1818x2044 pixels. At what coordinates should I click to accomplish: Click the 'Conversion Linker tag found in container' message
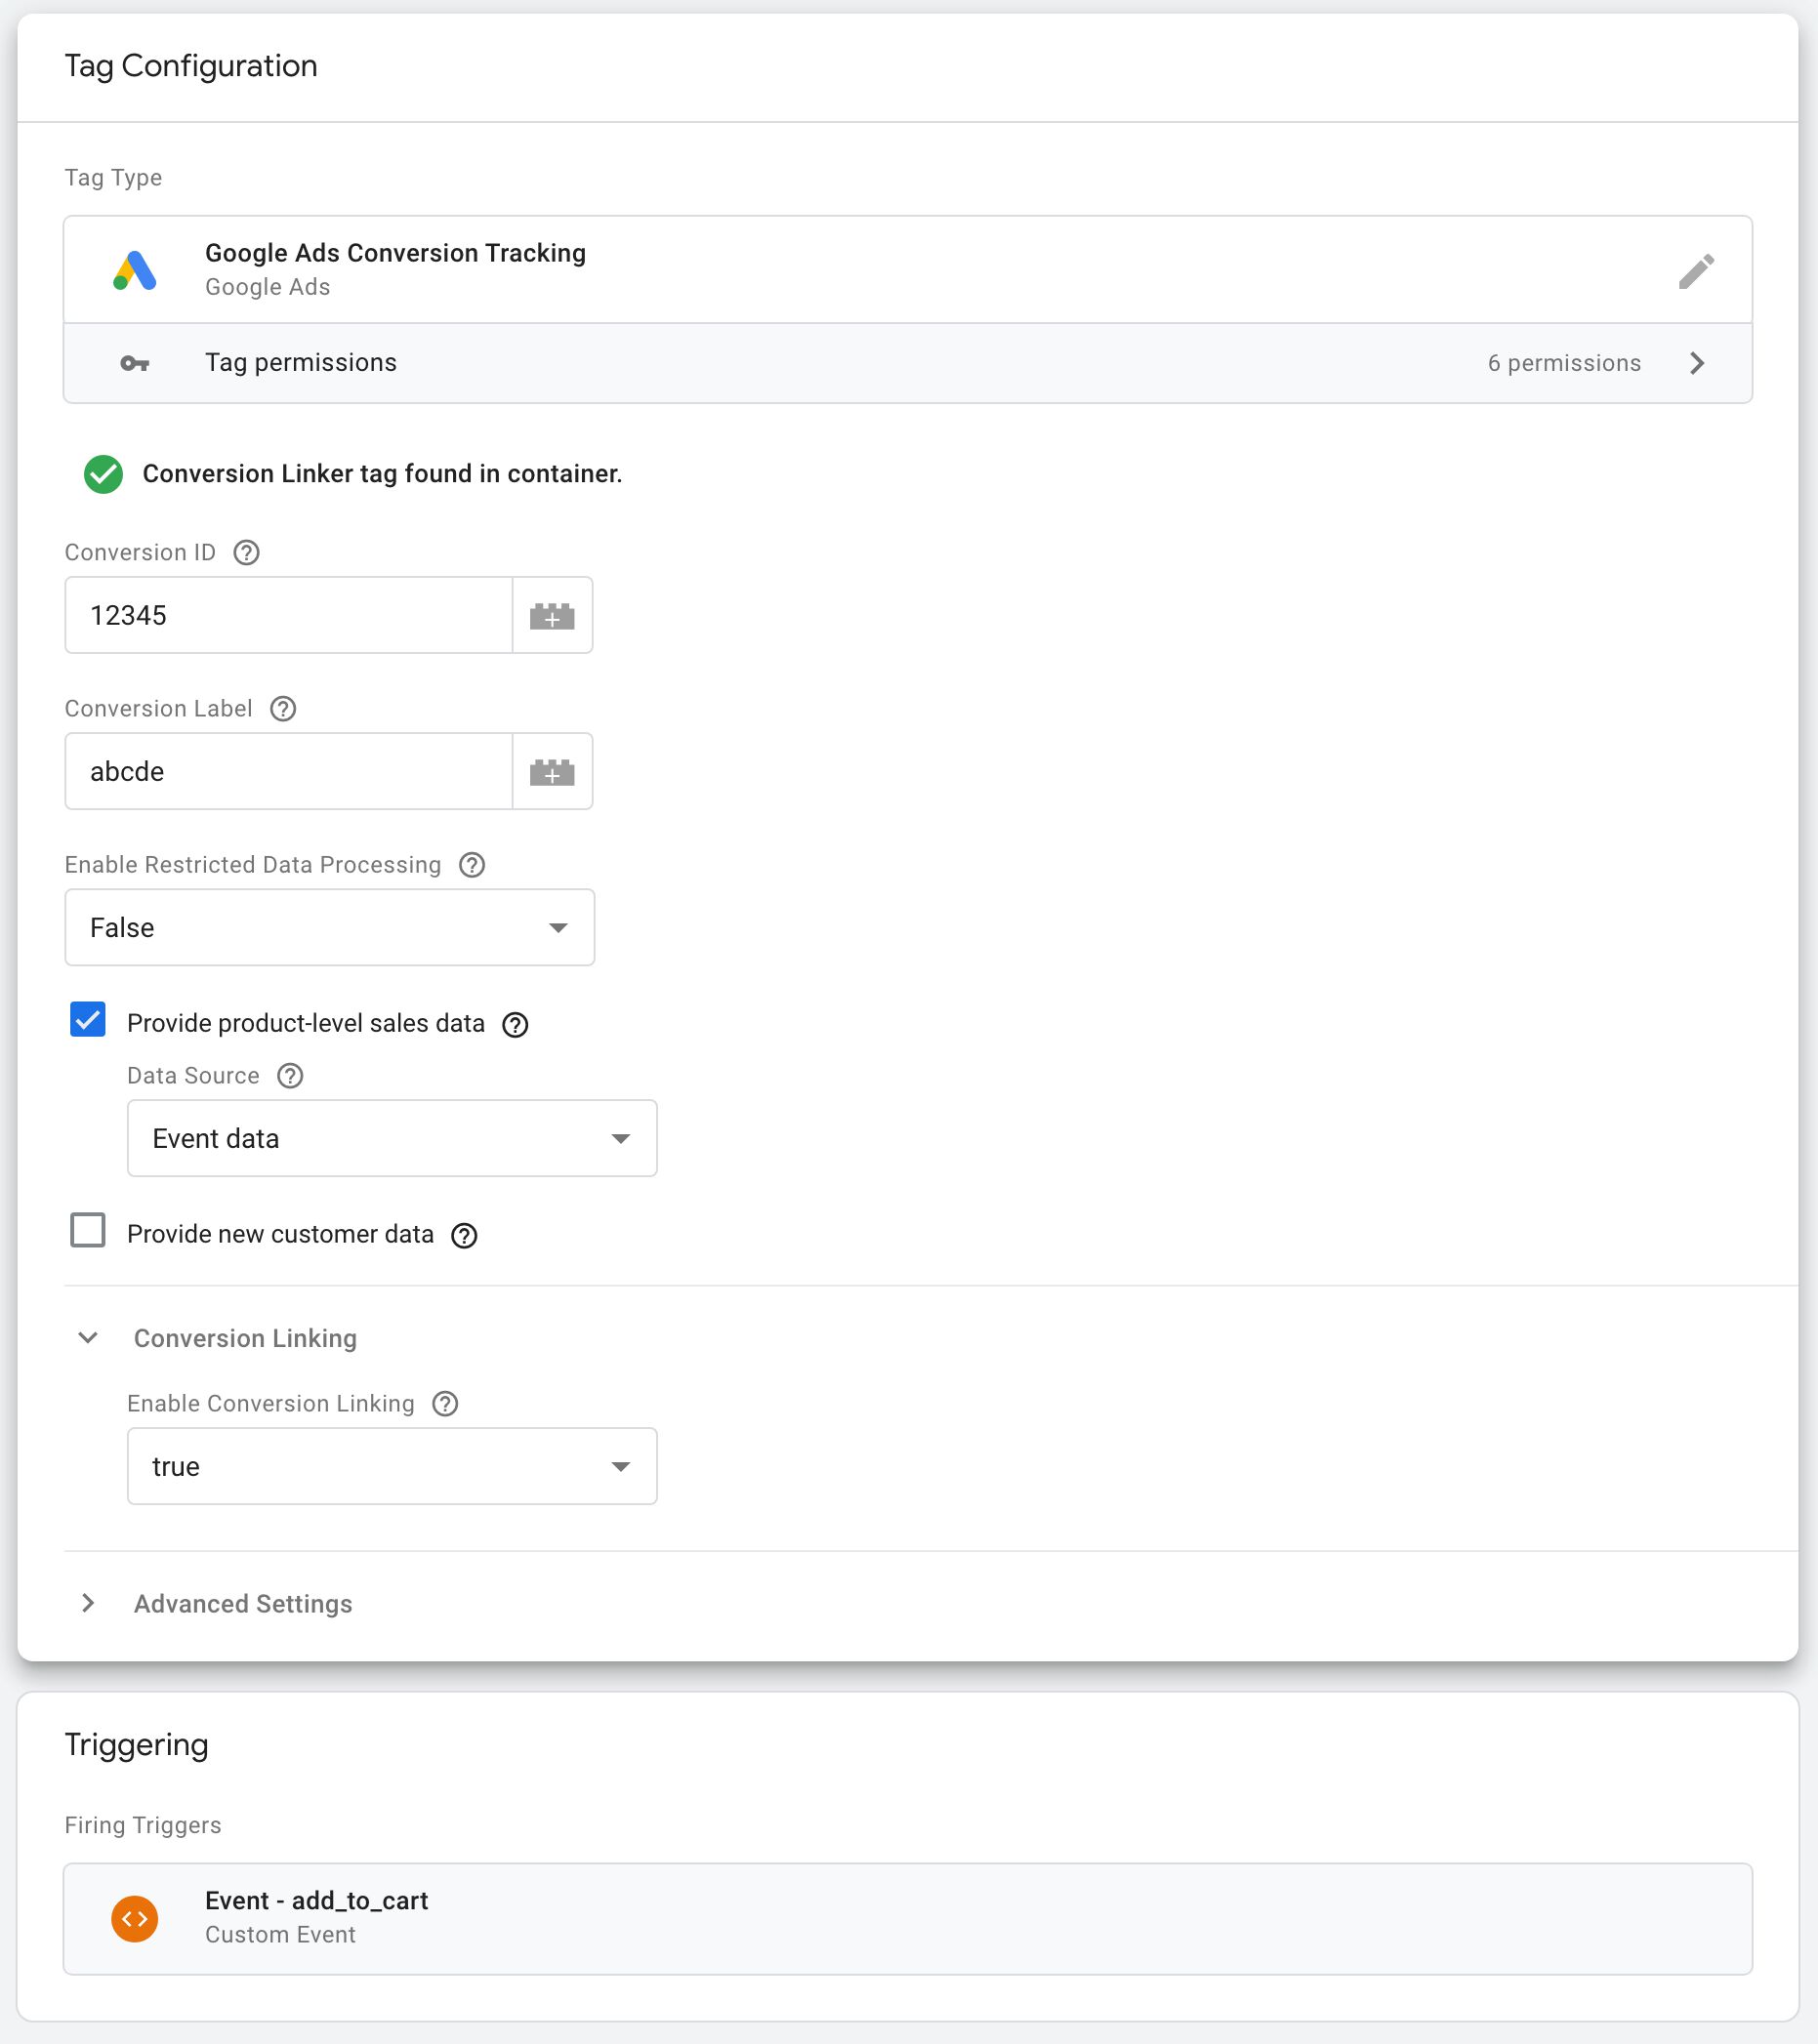(x=382, y=474)
